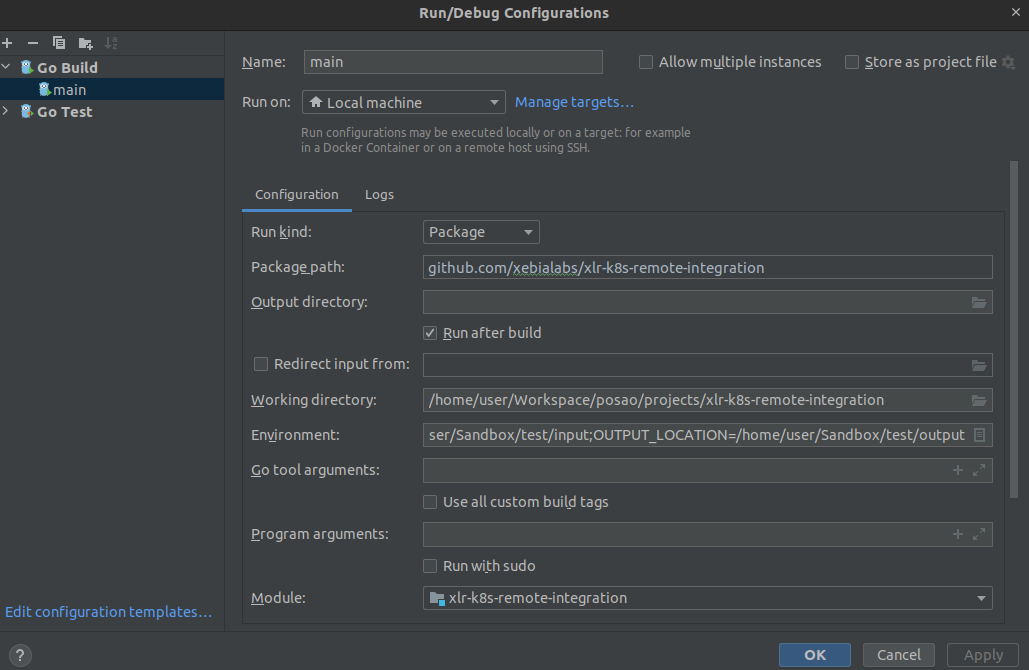Open the Module dropdown
The width and height of the screenshot is (1029, 670).
(x=707, y=598)
